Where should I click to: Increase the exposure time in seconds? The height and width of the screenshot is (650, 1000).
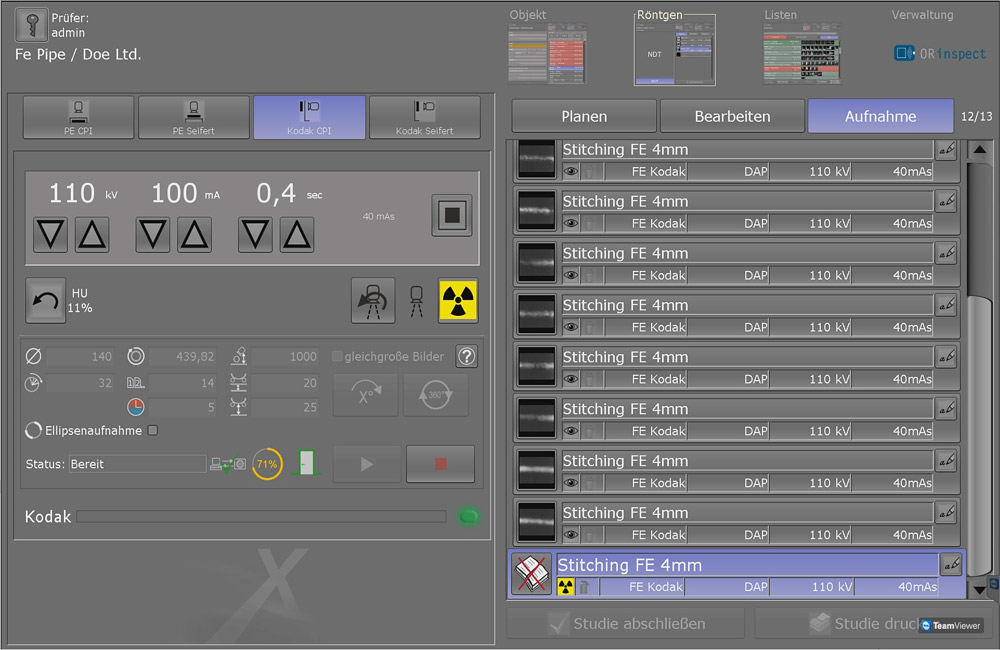coord(297,235)
